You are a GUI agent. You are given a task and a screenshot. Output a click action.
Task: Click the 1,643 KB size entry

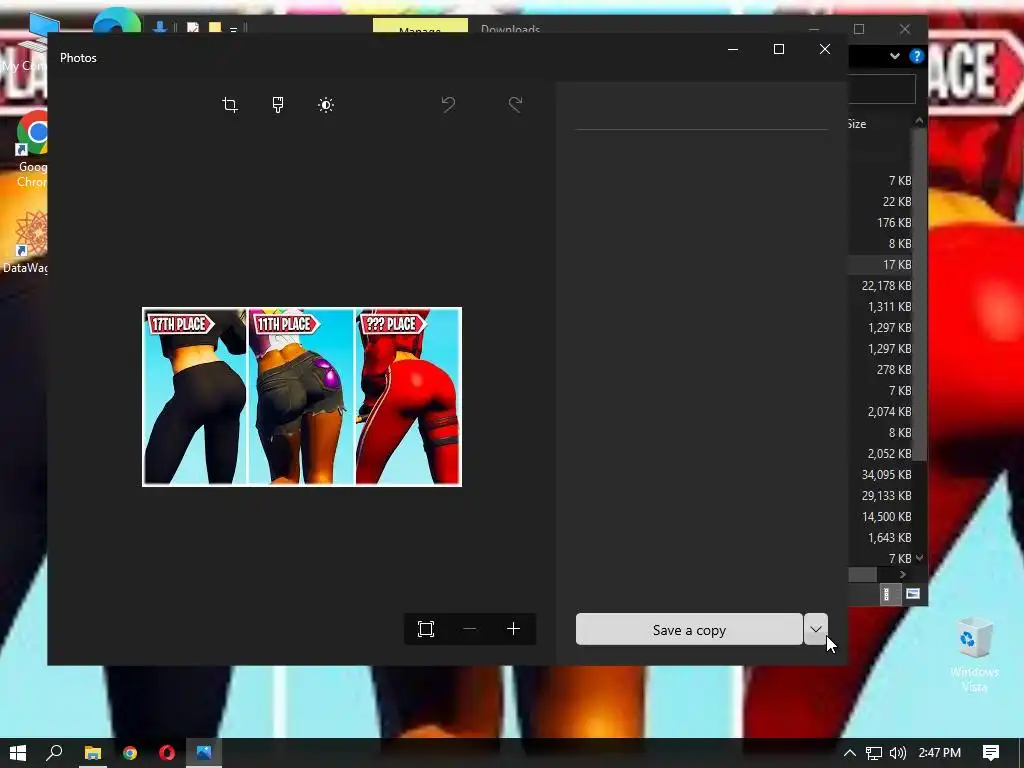[889, 537]
